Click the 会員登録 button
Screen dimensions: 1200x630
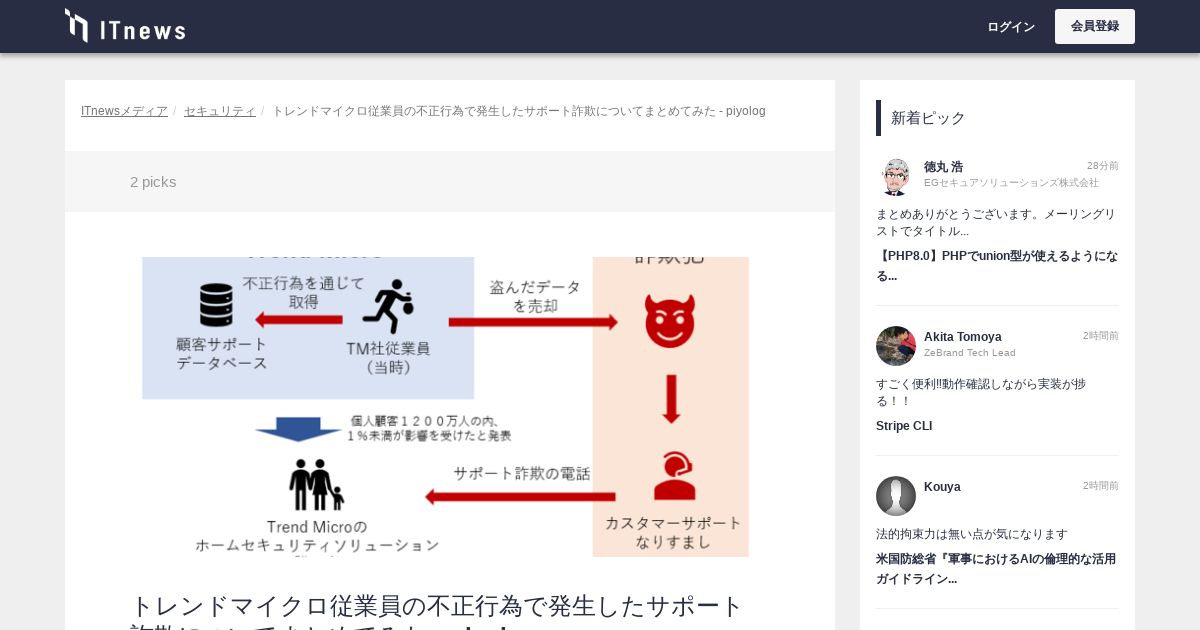(1095, 27)
